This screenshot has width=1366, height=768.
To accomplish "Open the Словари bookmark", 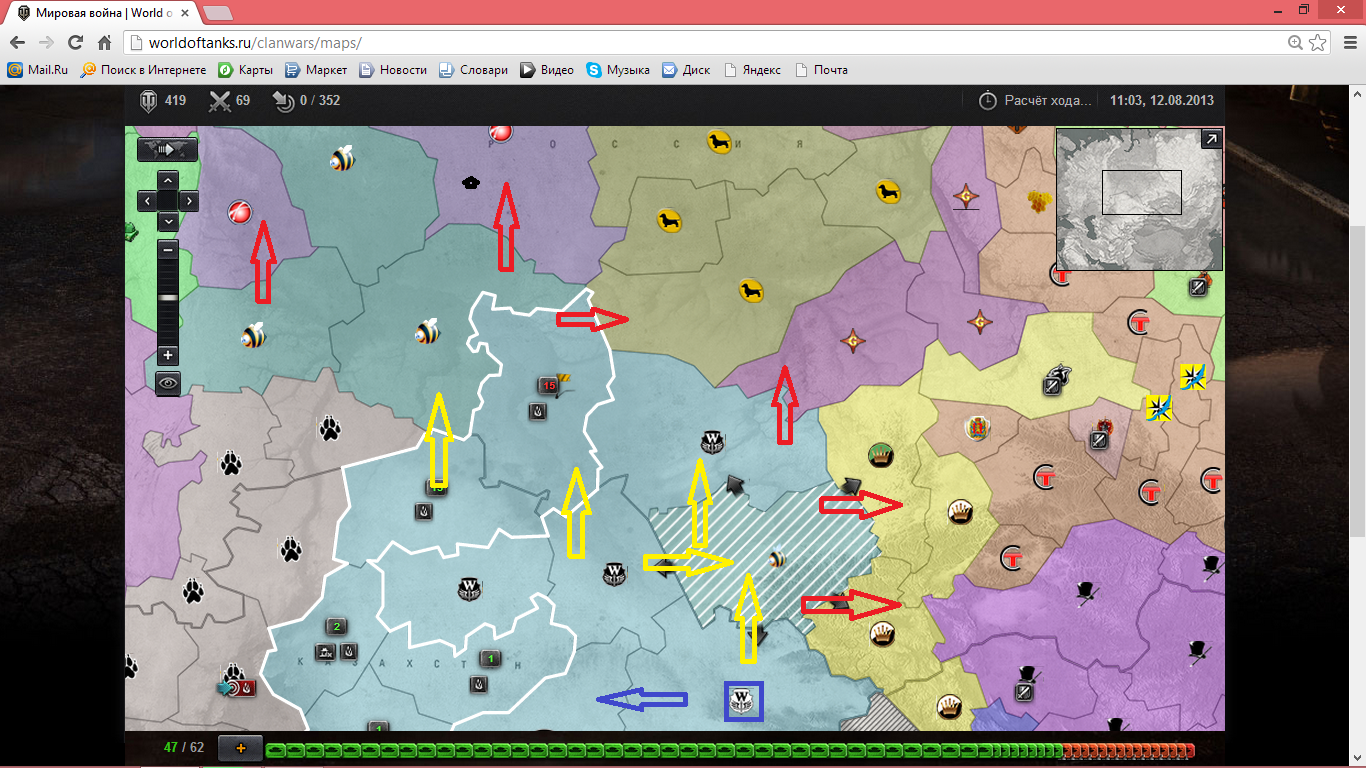I will pyautogui.click(x=474, y=70).
